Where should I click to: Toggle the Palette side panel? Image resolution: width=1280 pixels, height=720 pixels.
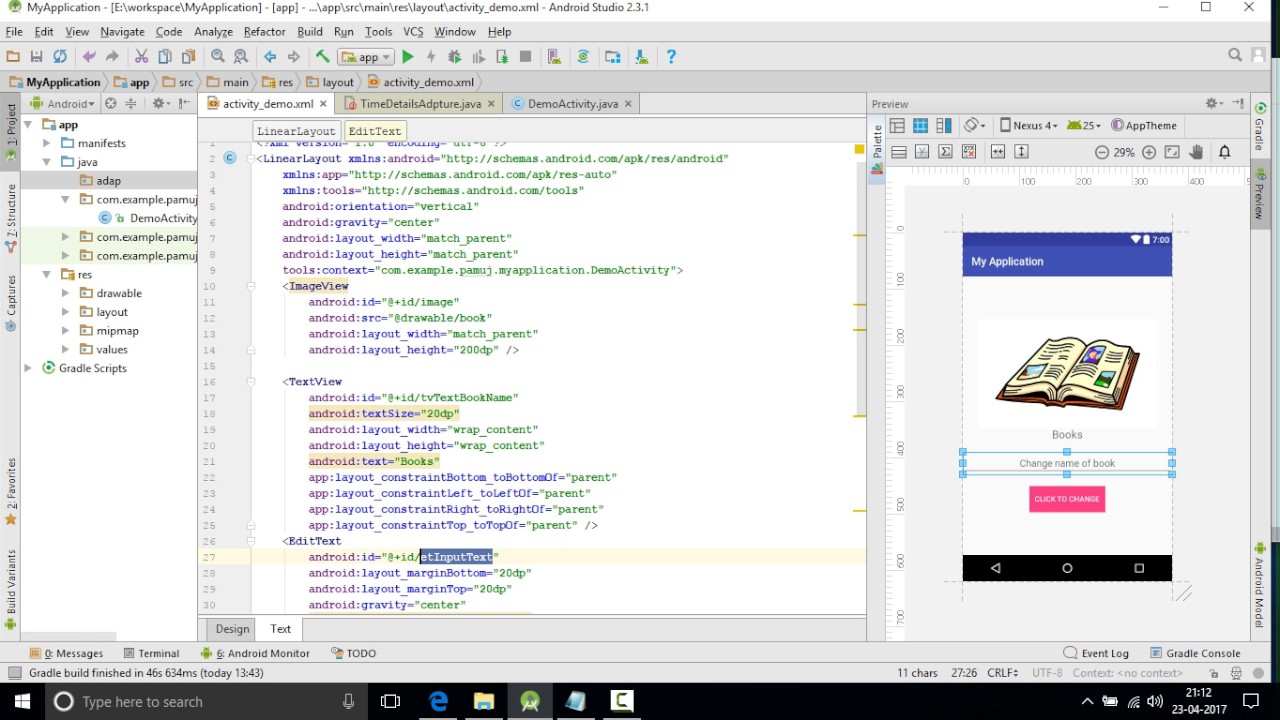877,148
